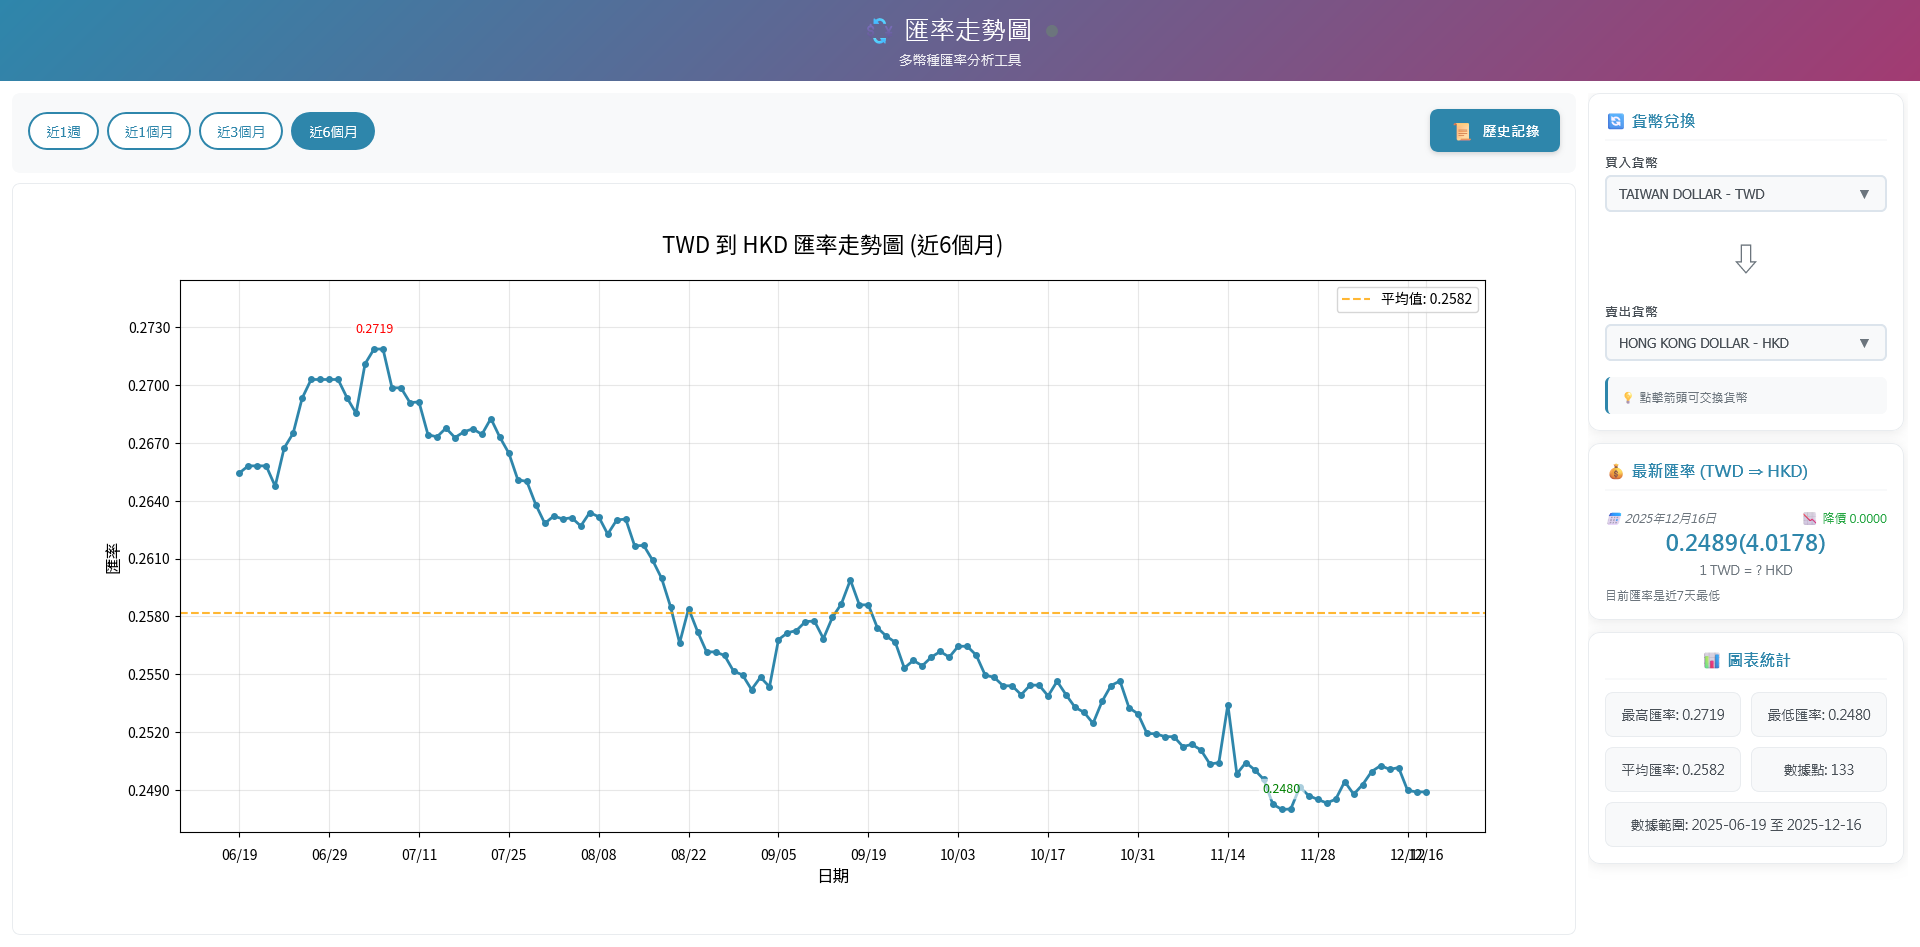This screenshot has width=1920, height=947.
Task: Switch to the 近1個月 time range
Action: coord(149,132)
